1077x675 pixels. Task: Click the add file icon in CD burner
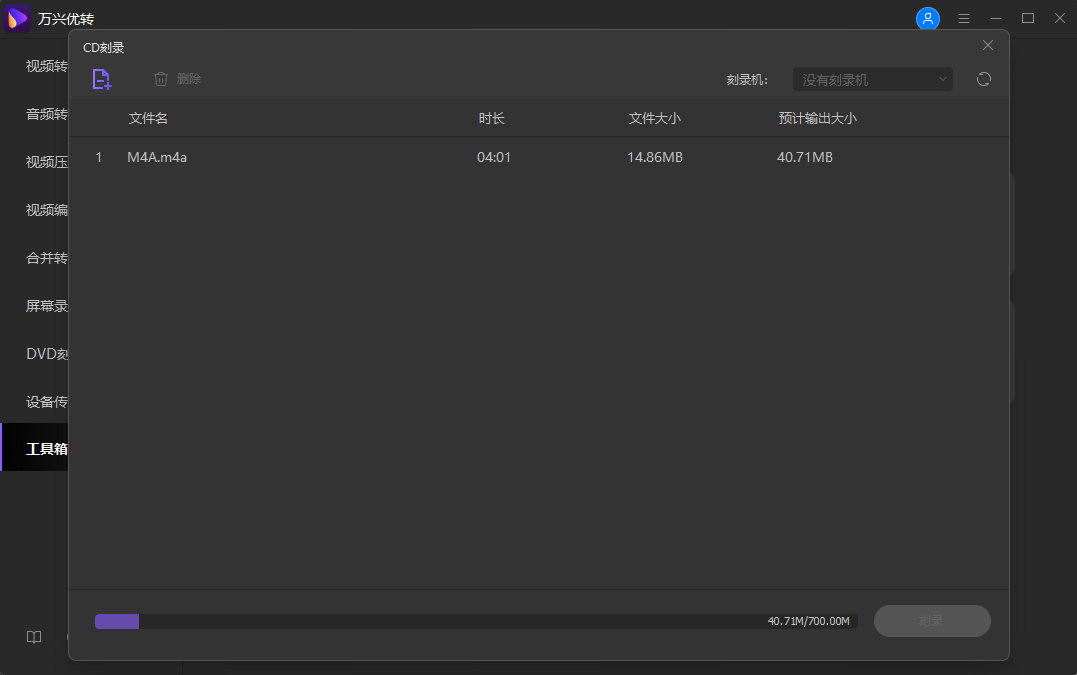click(x=102, y=79)
